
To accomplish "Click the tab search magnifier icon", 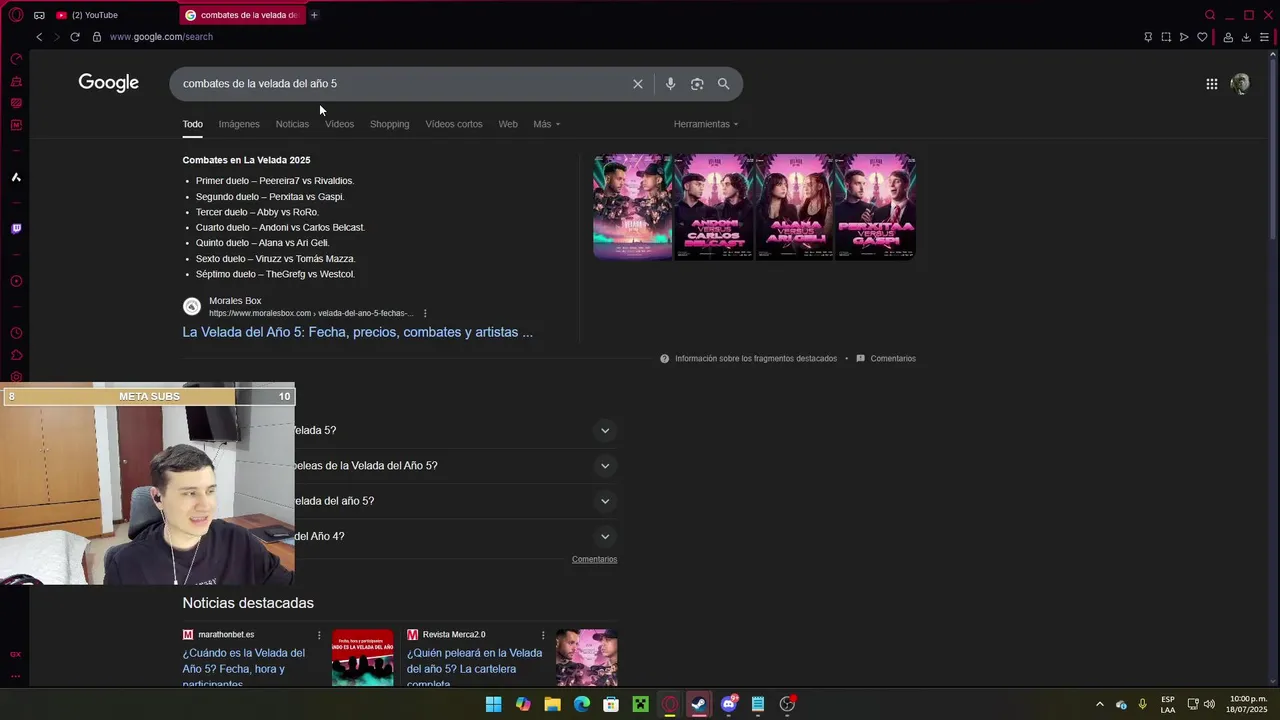I will 1210,15.
